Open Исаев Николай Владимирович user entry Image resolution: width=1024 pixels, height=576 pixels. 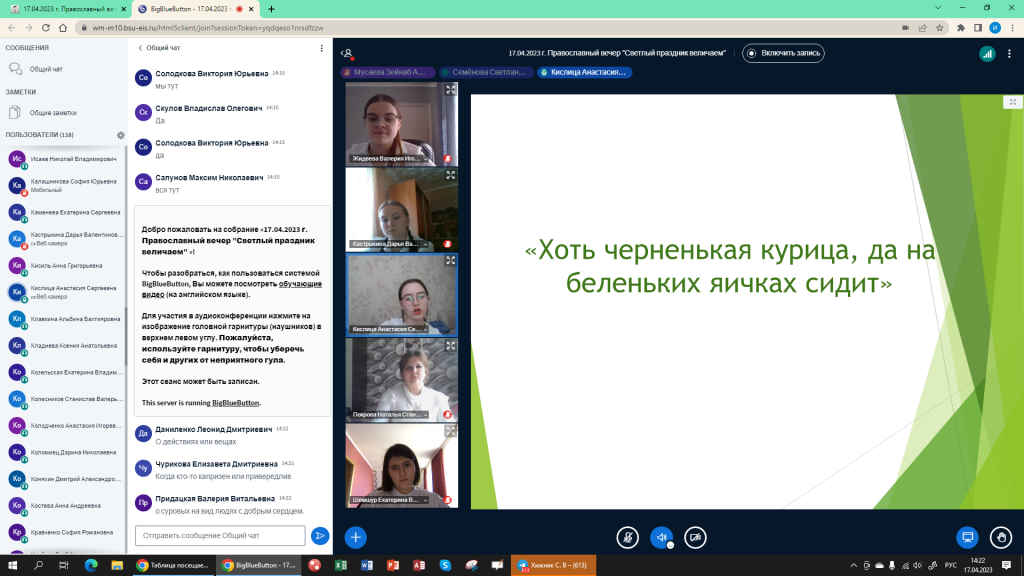65,159
